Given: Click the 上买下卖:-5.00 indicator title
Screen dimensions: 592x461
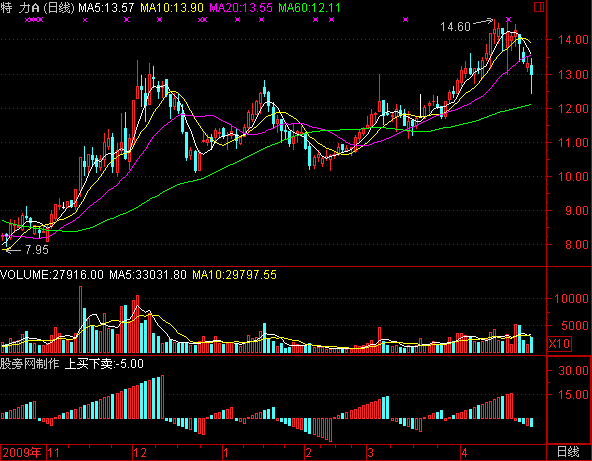Looking at the screenshot, I should point(104,364).
